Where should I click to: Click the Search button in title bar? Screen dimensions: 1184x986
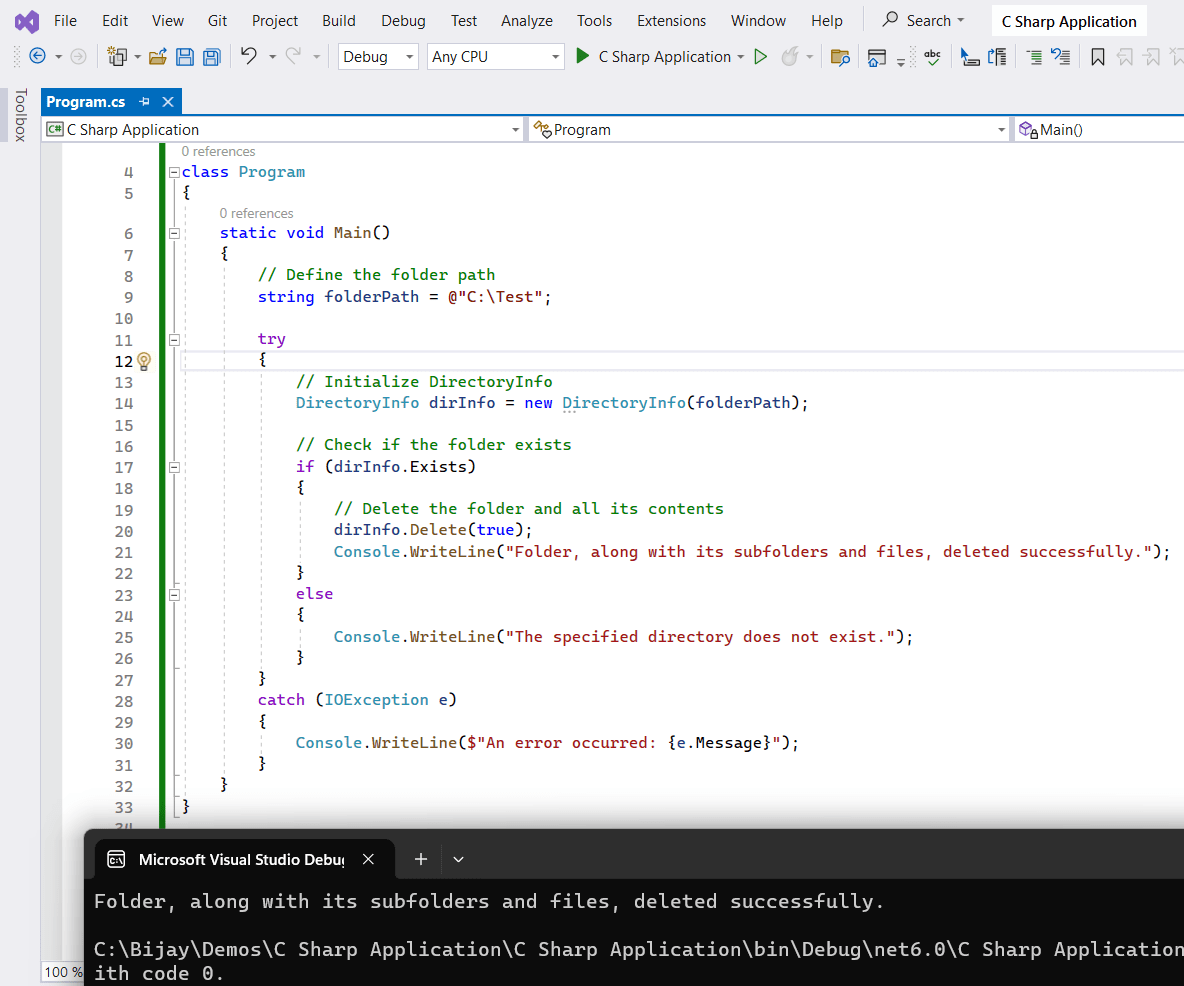(x=923, y=21)
